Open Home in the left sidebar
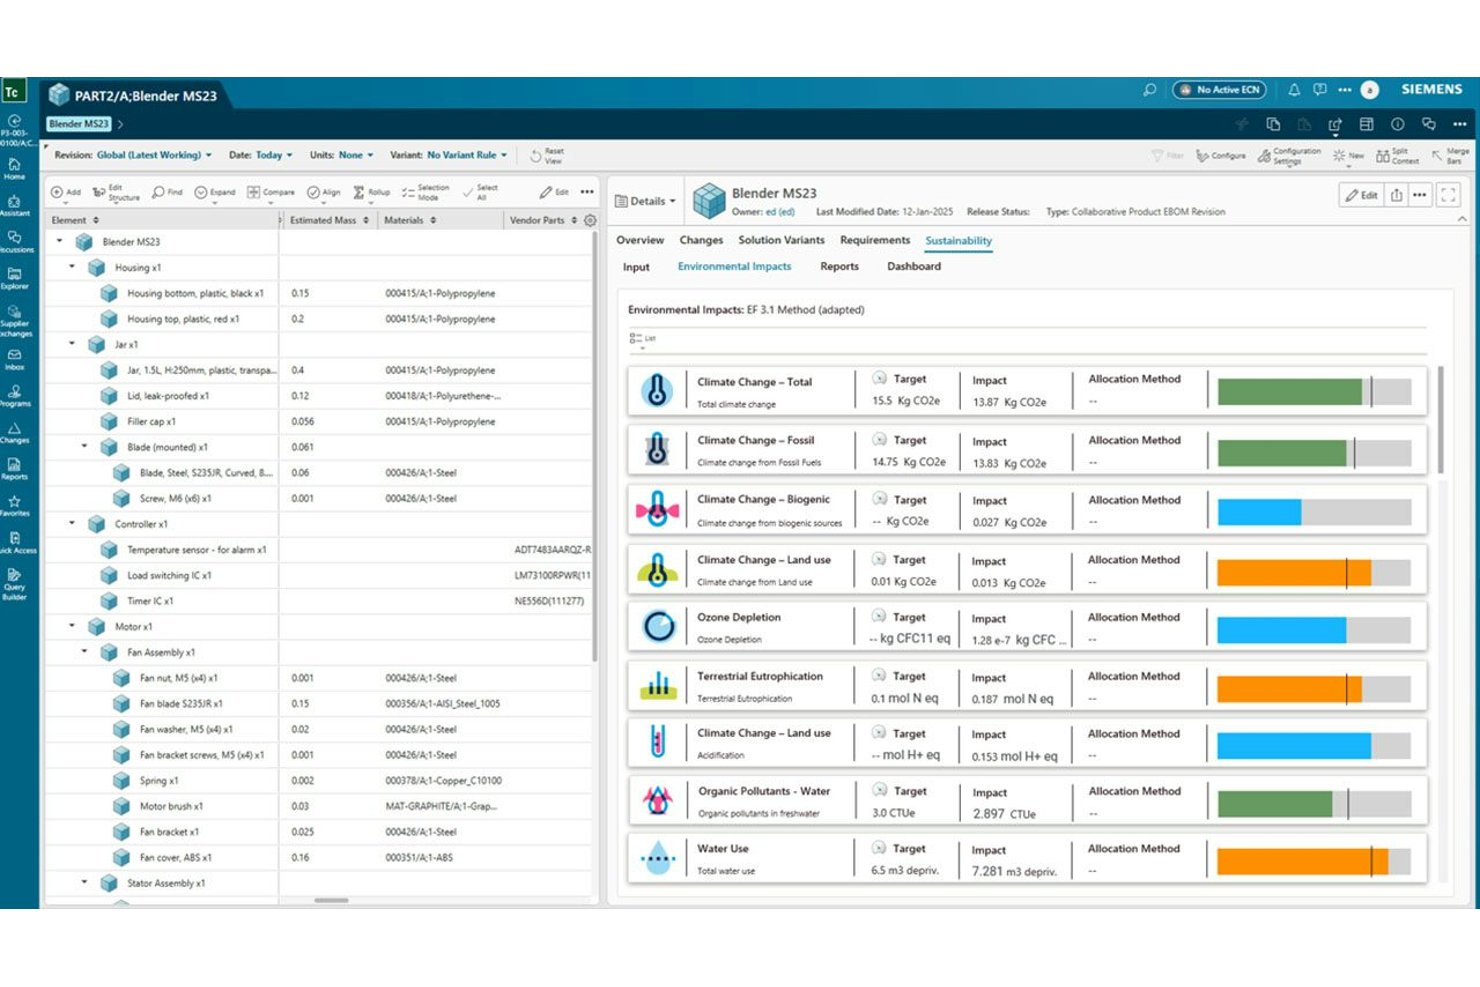 click(x=14, y=168)
